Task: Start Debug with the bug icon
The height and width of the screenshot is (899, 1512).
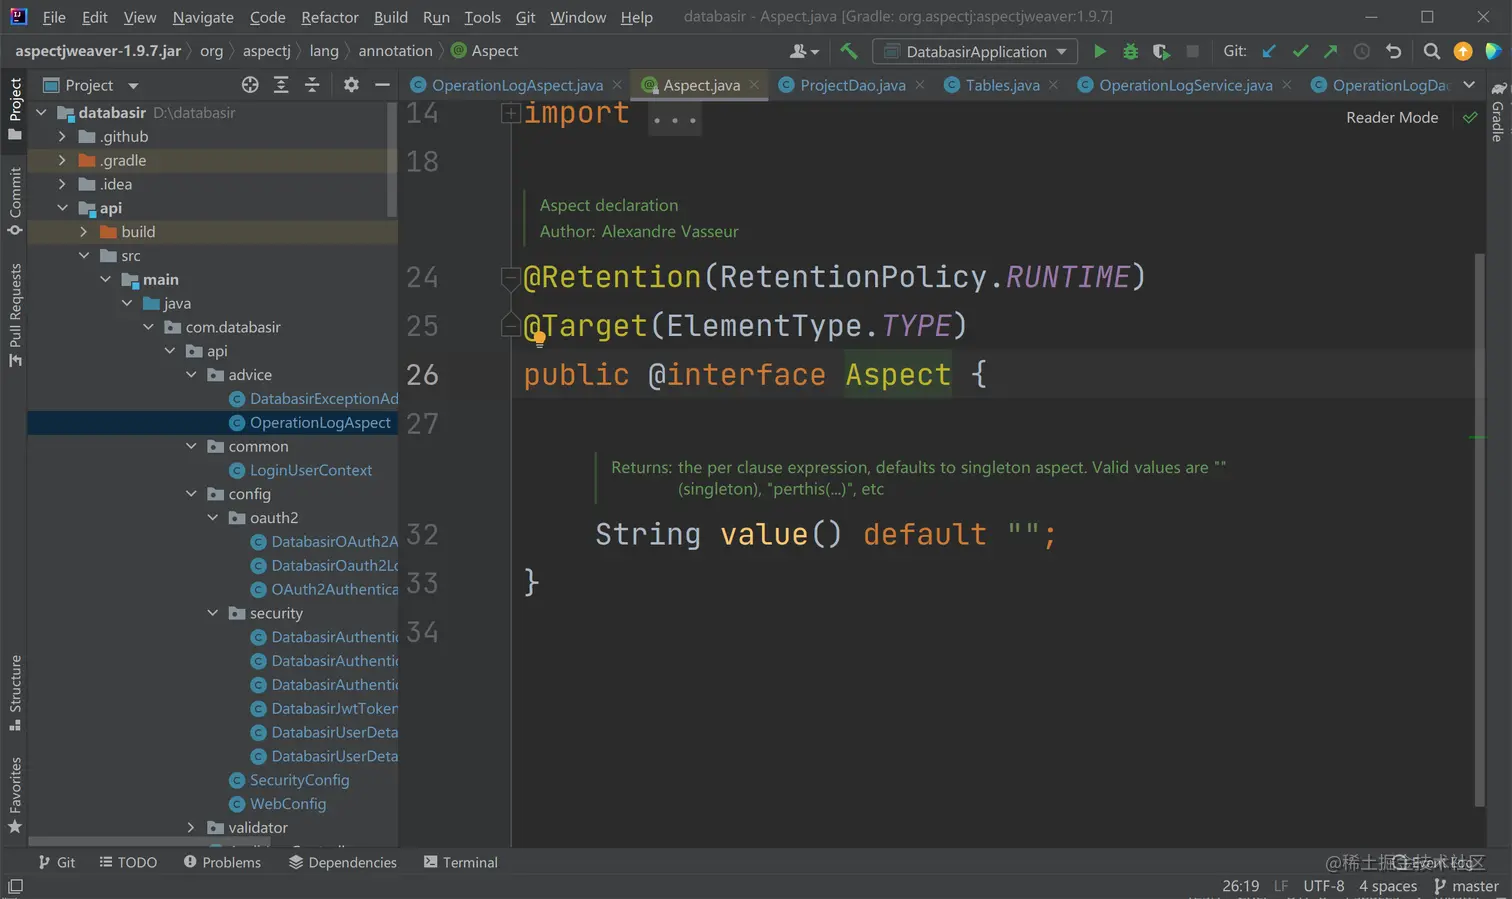Action: click(1130, 51)
